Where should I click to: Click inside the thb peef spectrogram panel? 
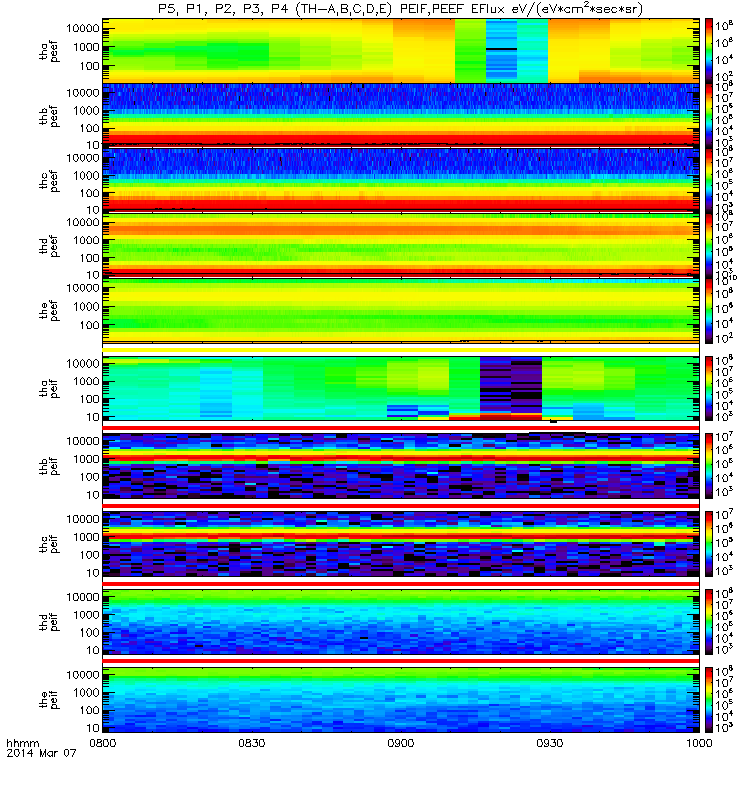tap(401, 115)
